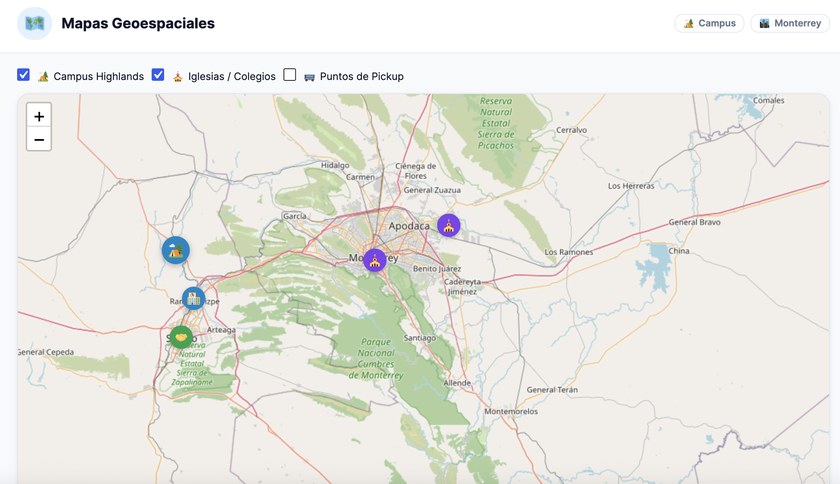This screenshot has height=484, width=840.
Task: Click the Monterrey button in header
Action: coord(790,23)
